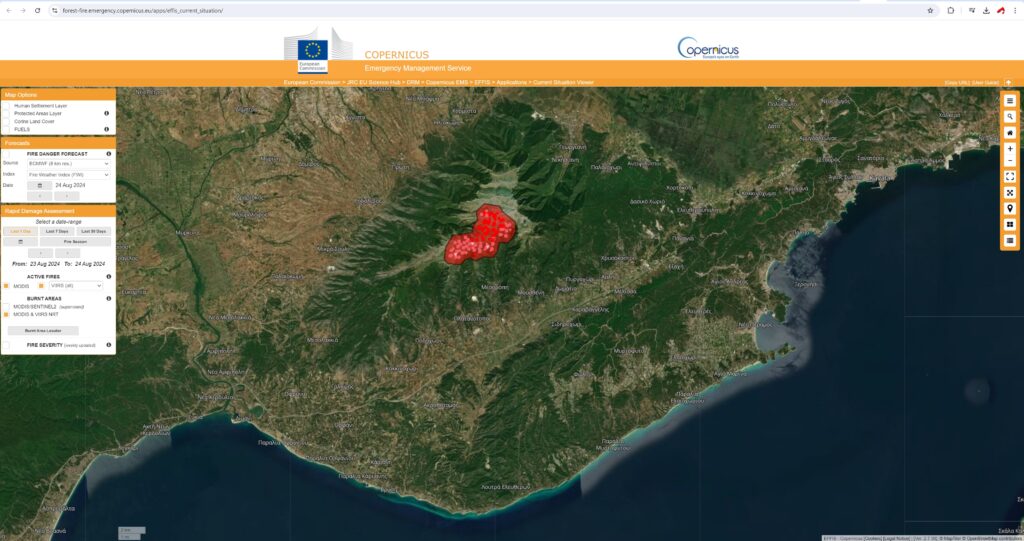Open the map layers menu icon
1024x541 pixels.
(1010, 101)
